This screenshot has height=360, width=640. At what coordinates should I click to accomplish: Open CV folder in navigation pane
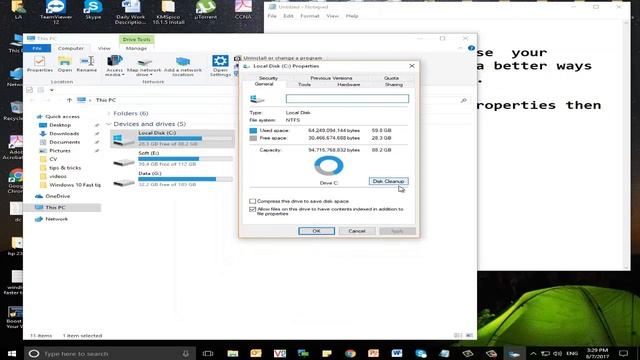pyautogui.click(x=53, y=159)
